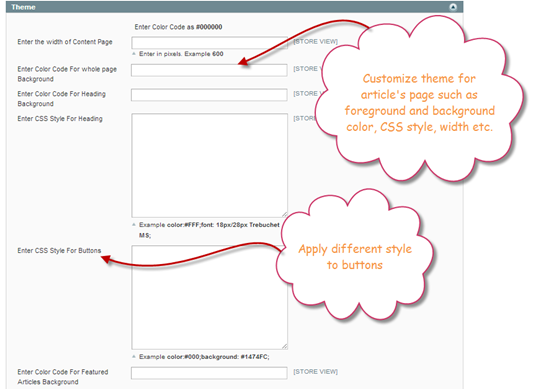Viewport: 560px width, 389px height.
Task: Click 'Enter CSS Style For Heading' label
Action: 60,119
